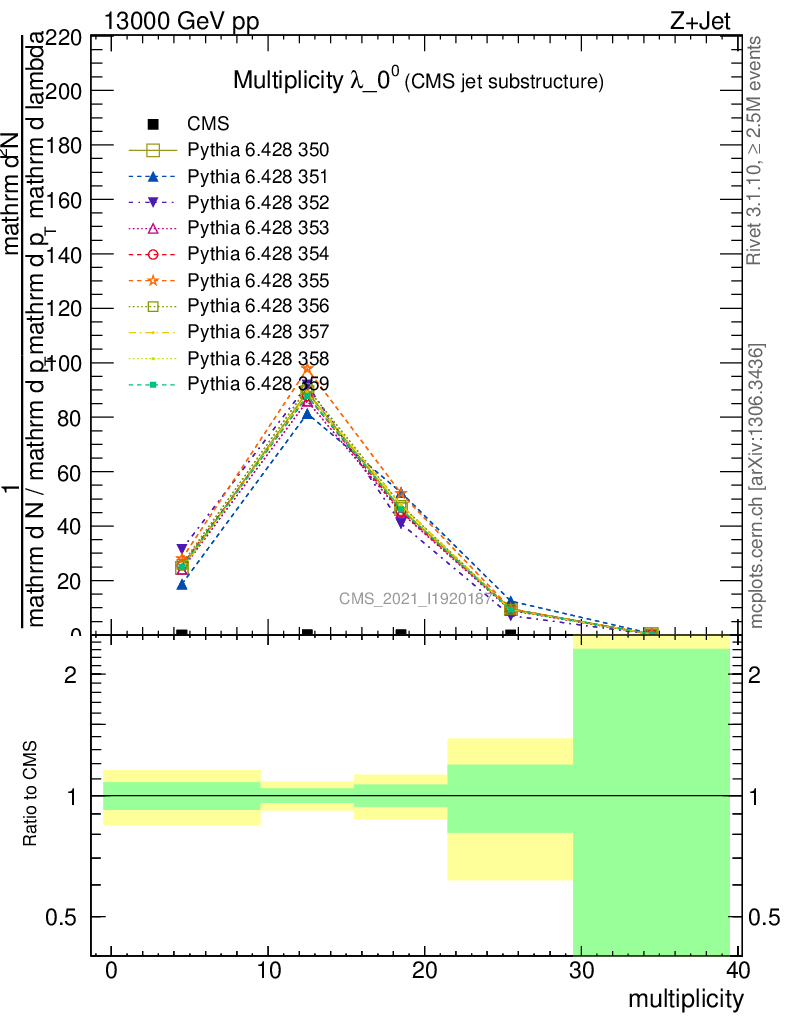Select legend label 'Pythia 6.428 356'
The image size is (786, 1024).
point(258,306)
